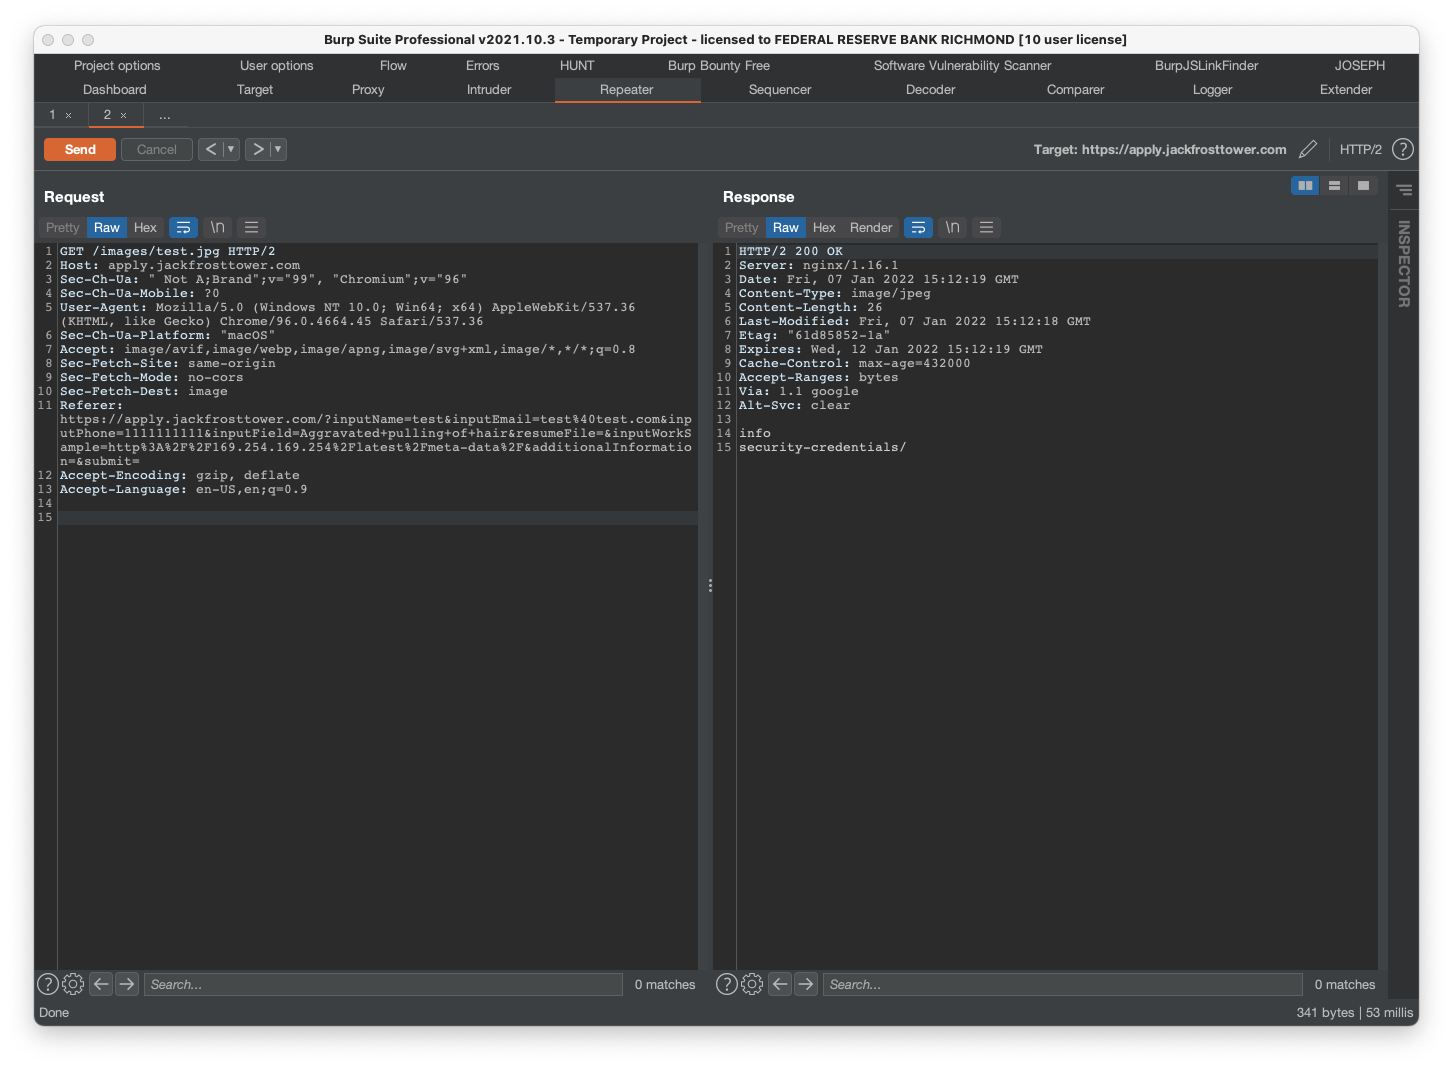The height and width of the screenshot is (1068, 1453).
Task: Open Response search settings gear
Action: click(x=752, y=984)
